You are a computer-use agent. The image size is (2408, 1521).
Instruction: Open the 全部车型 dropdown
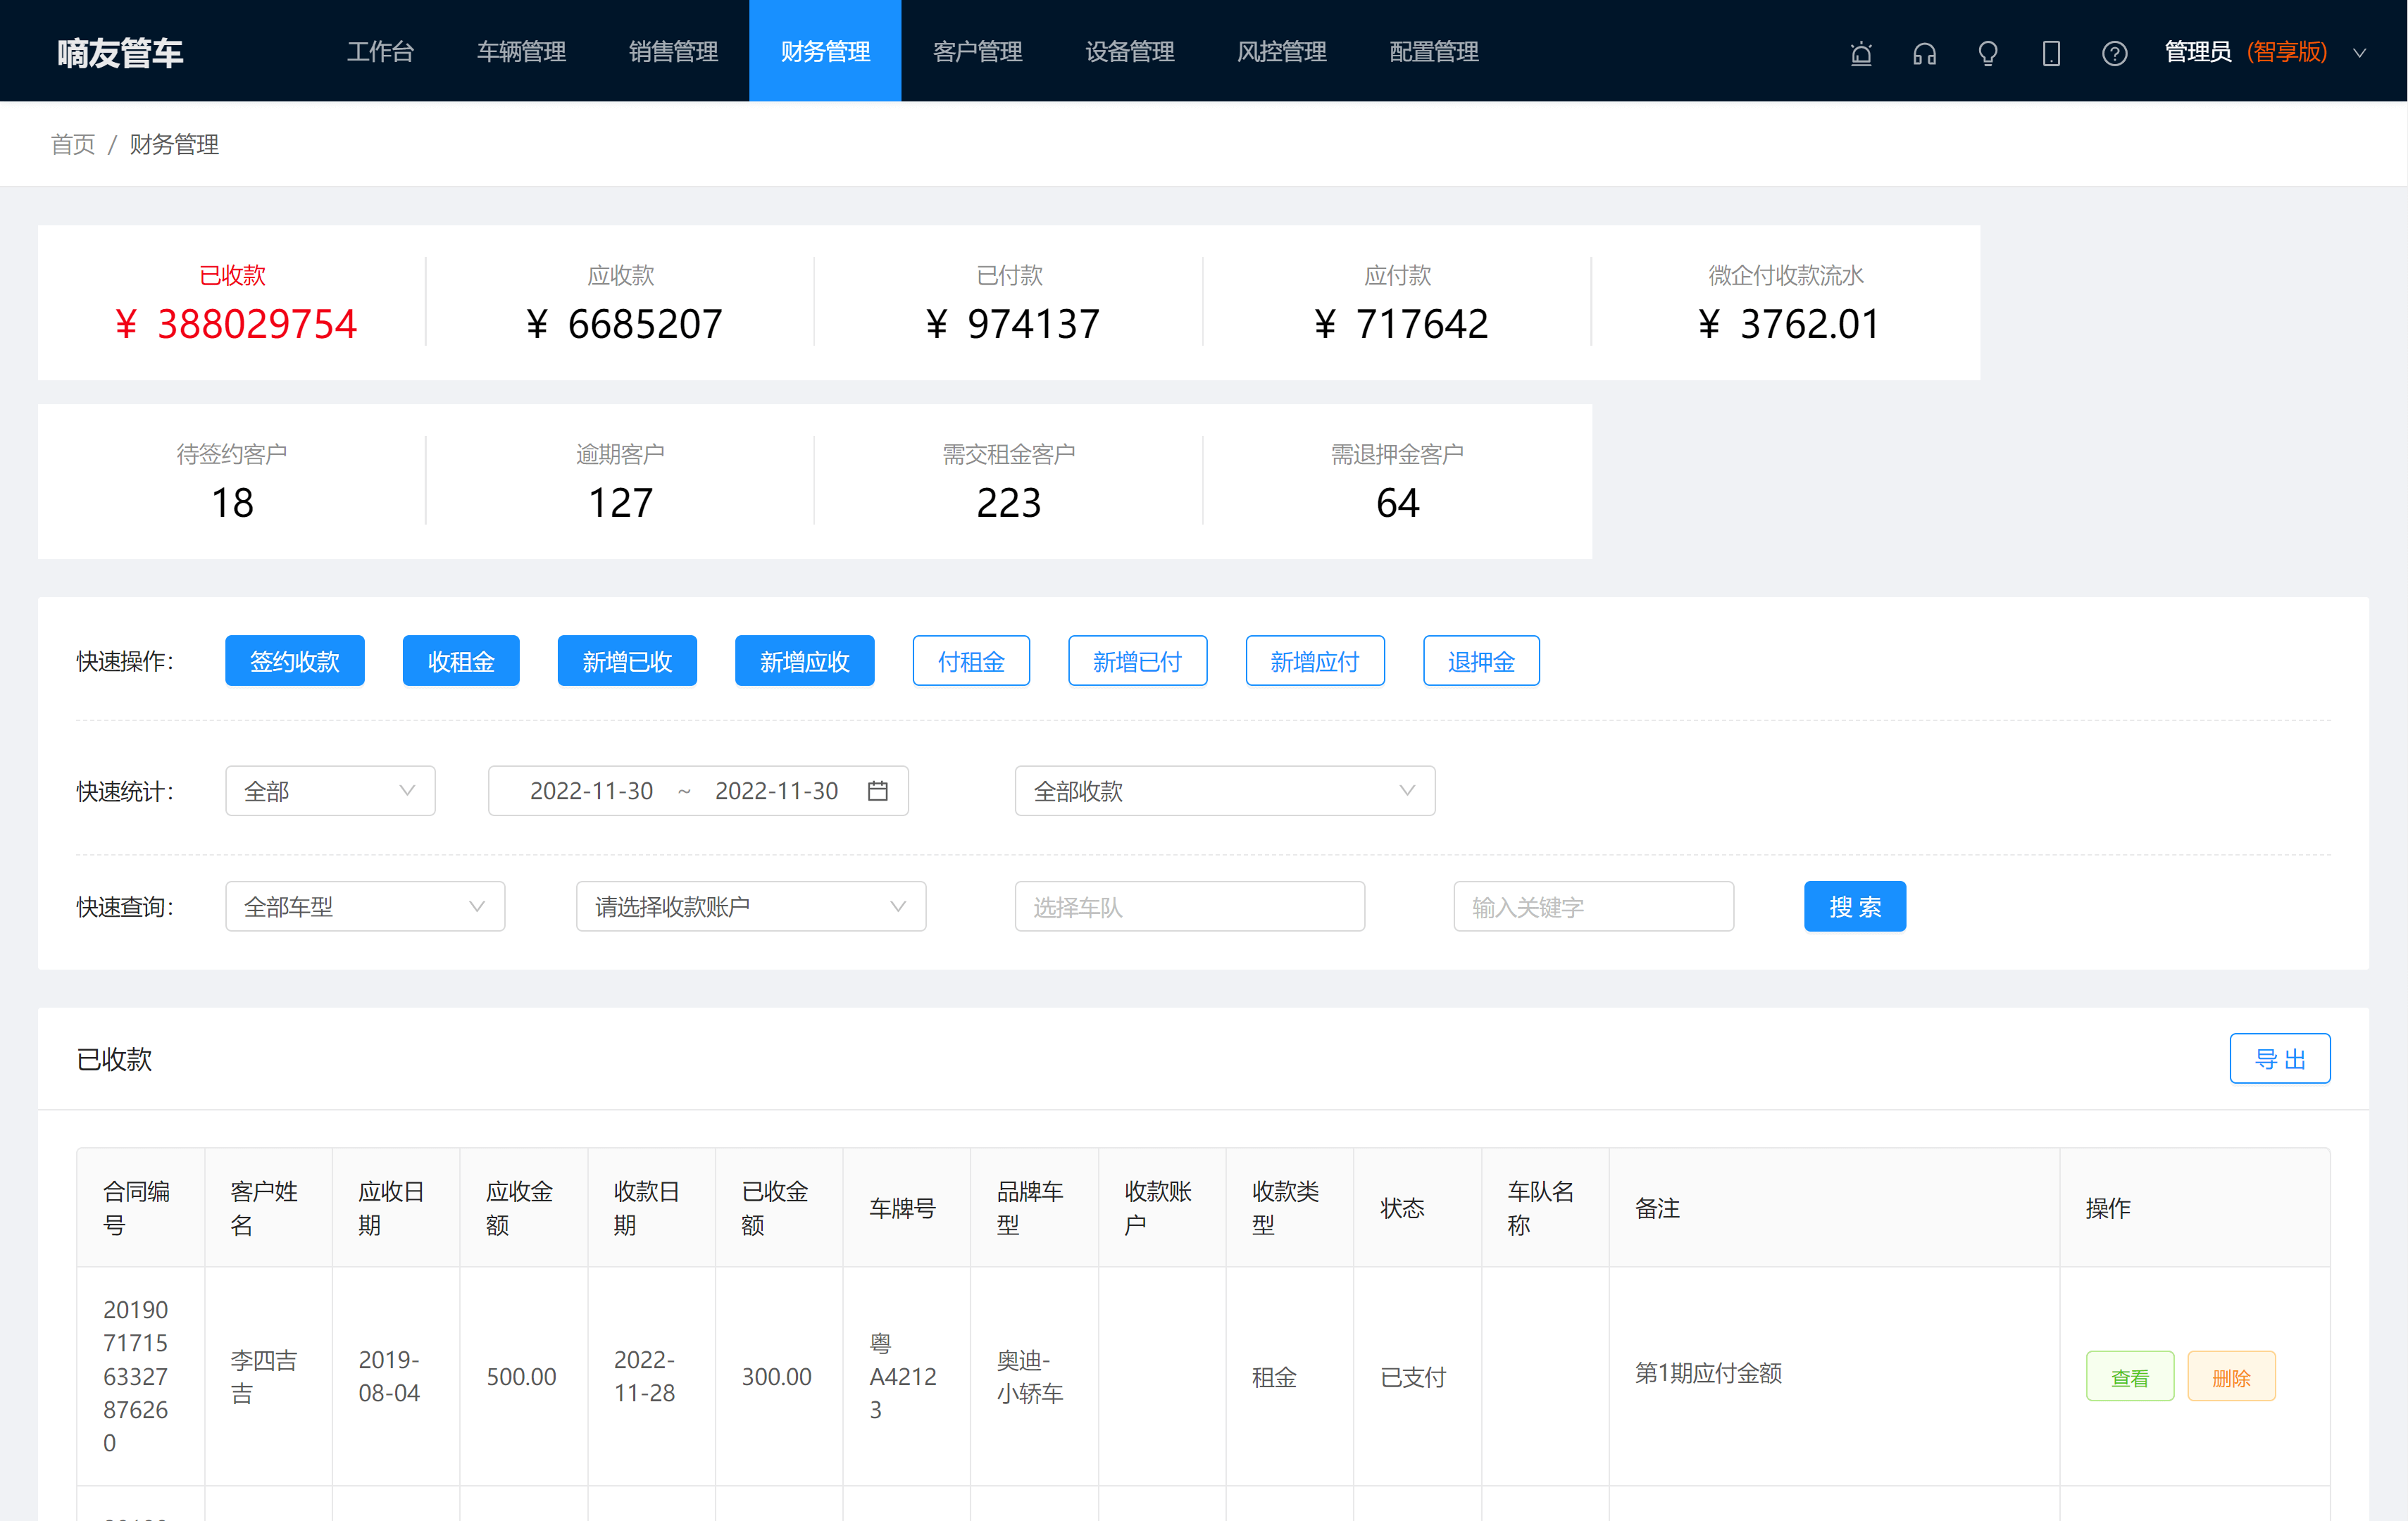365,906
